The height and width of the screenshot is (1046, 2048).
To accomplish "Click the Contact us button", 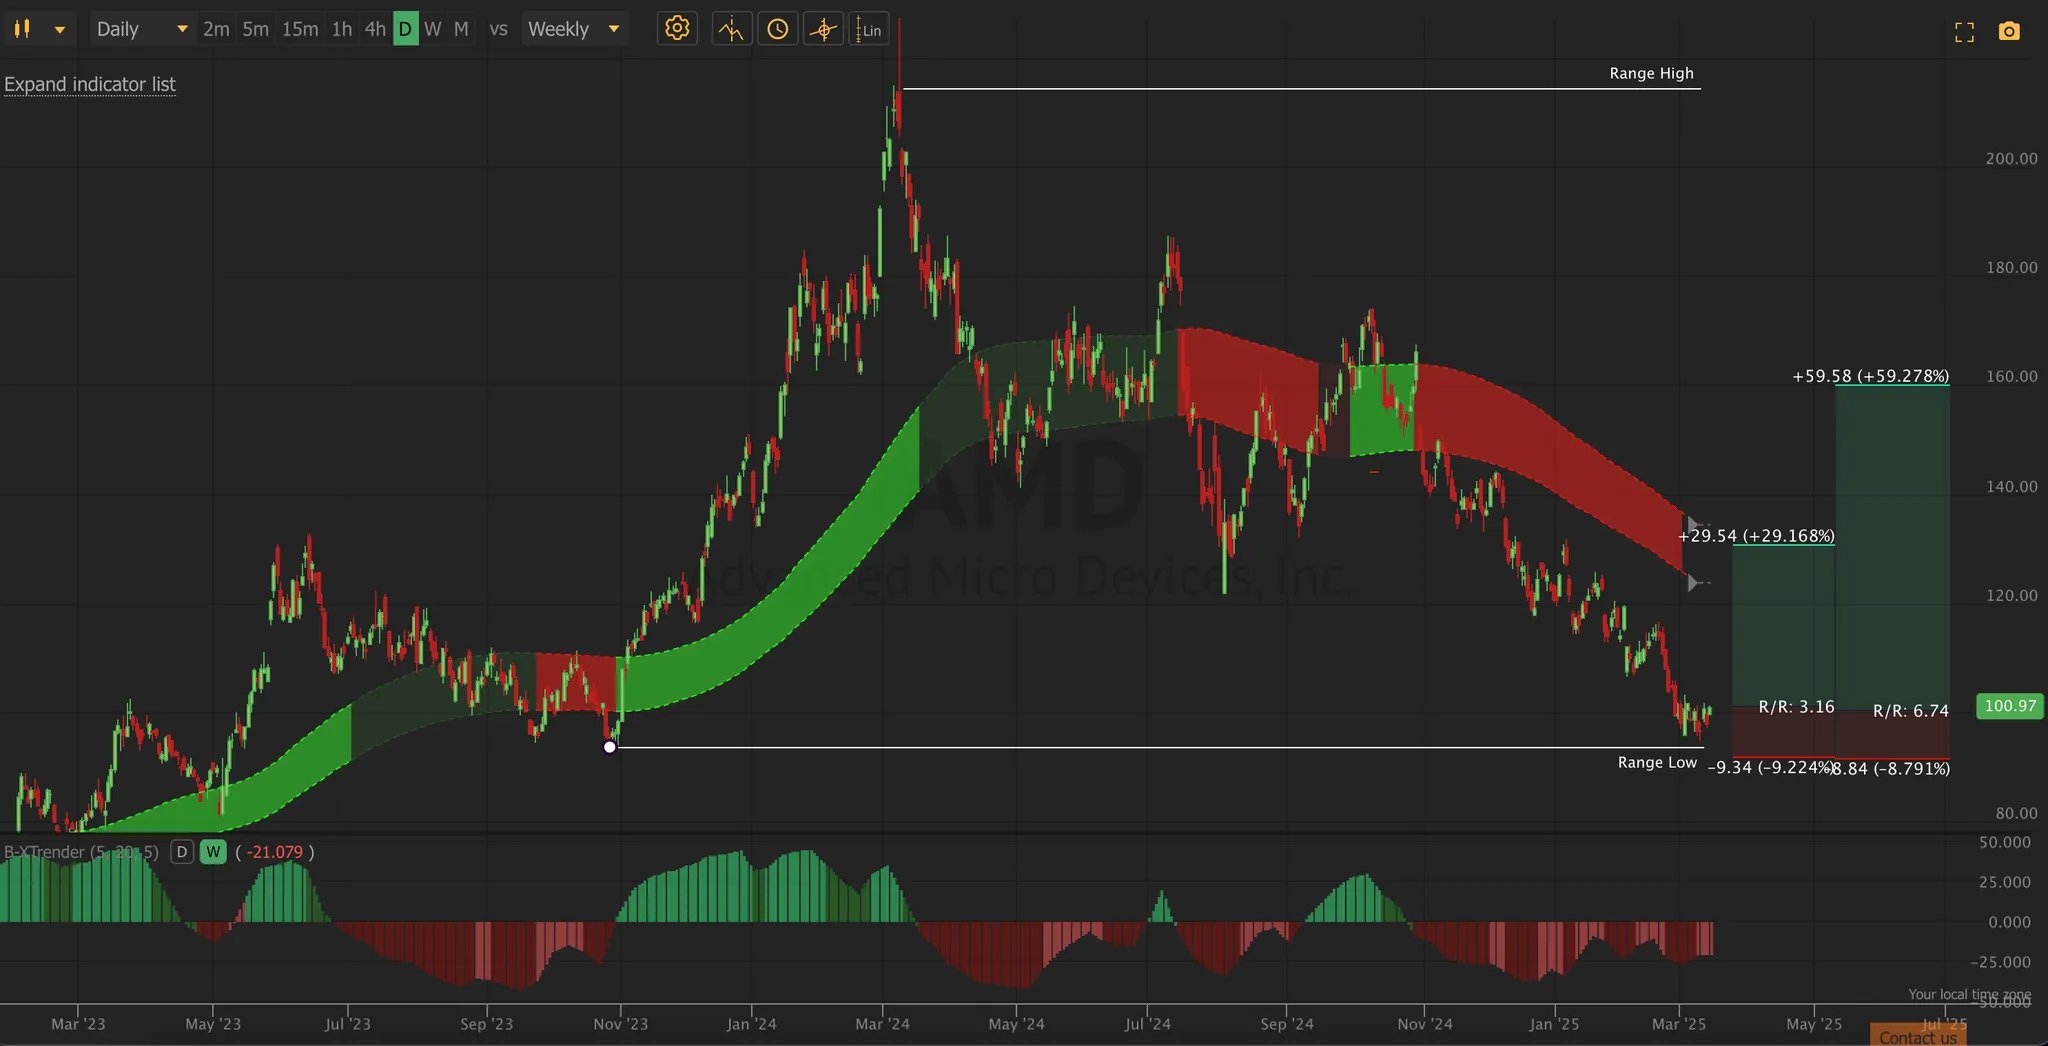I will click(1918, 1037).
